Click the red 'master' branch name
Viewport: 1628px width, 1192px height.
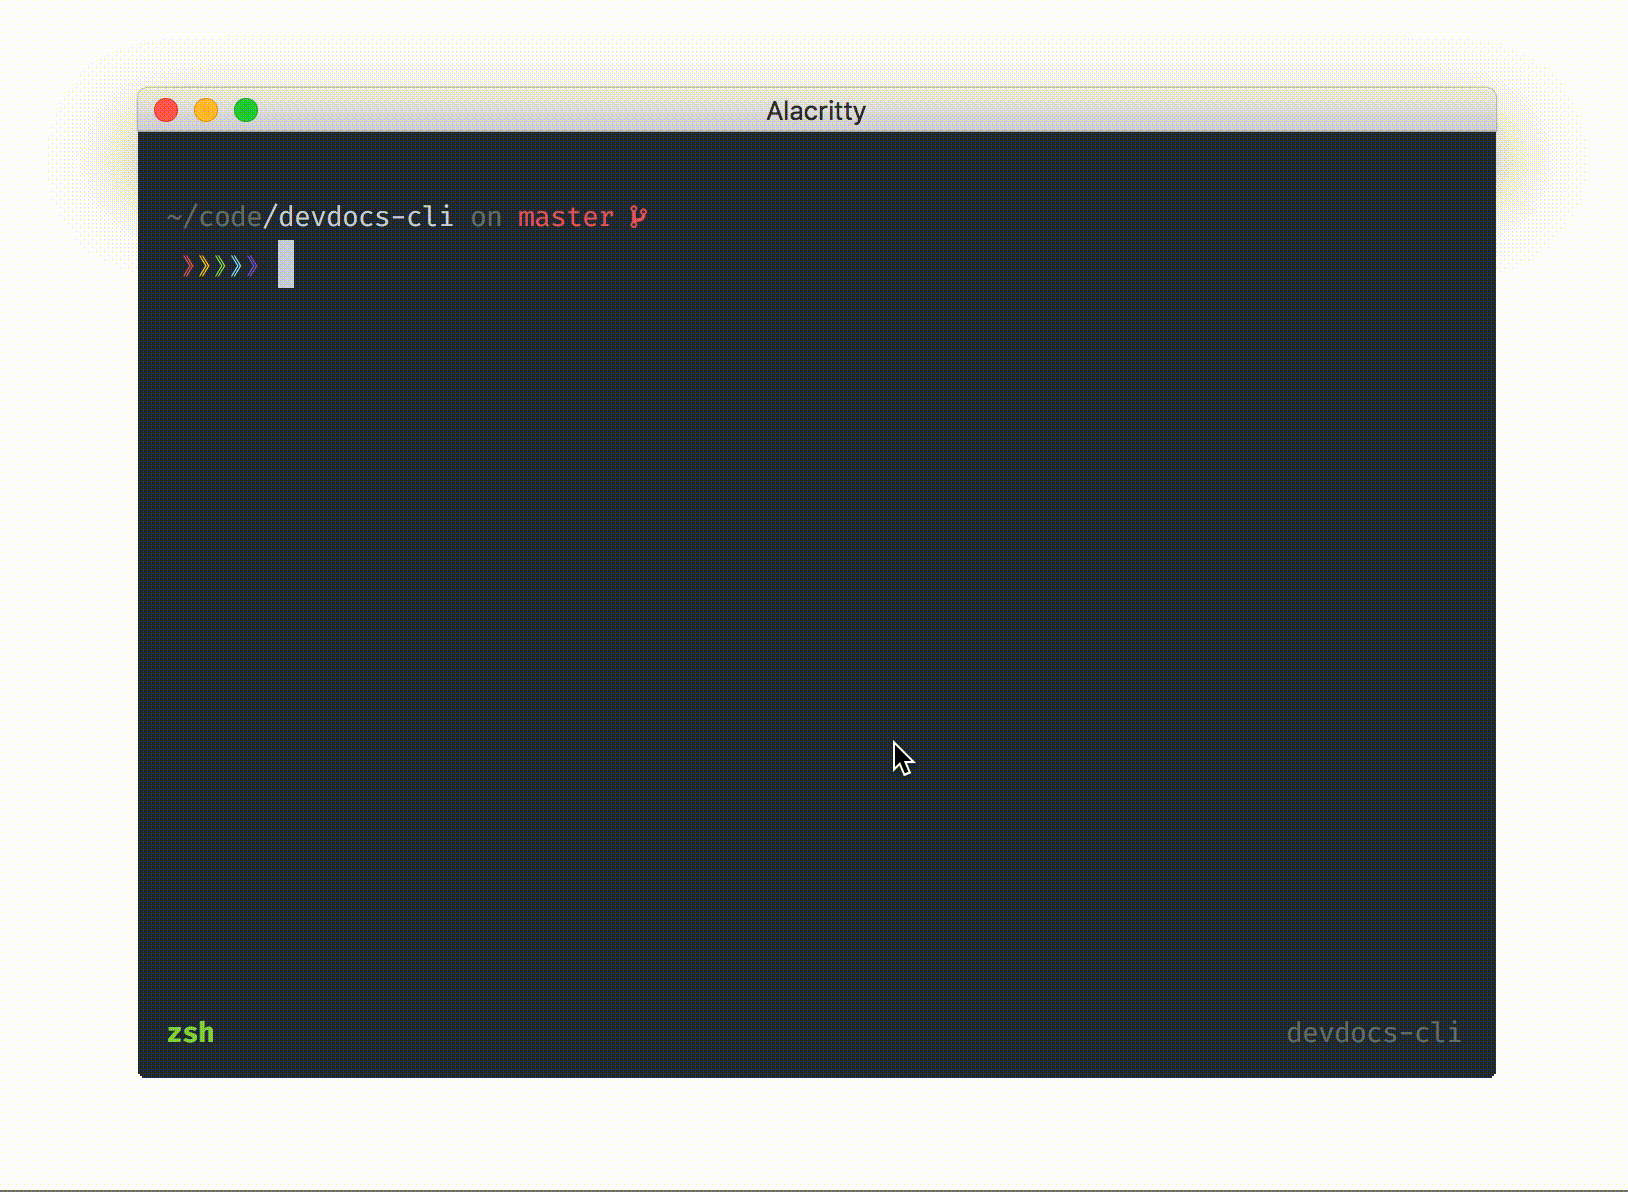click(x=566, y=217)
